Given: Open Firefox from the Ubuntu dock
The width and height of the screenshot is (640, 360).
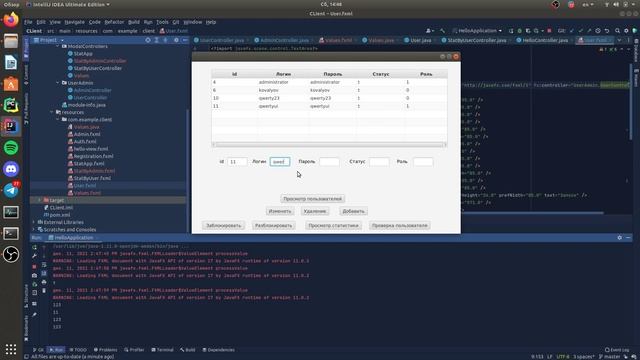Looking at the screenshot, I should click(11, 20).
